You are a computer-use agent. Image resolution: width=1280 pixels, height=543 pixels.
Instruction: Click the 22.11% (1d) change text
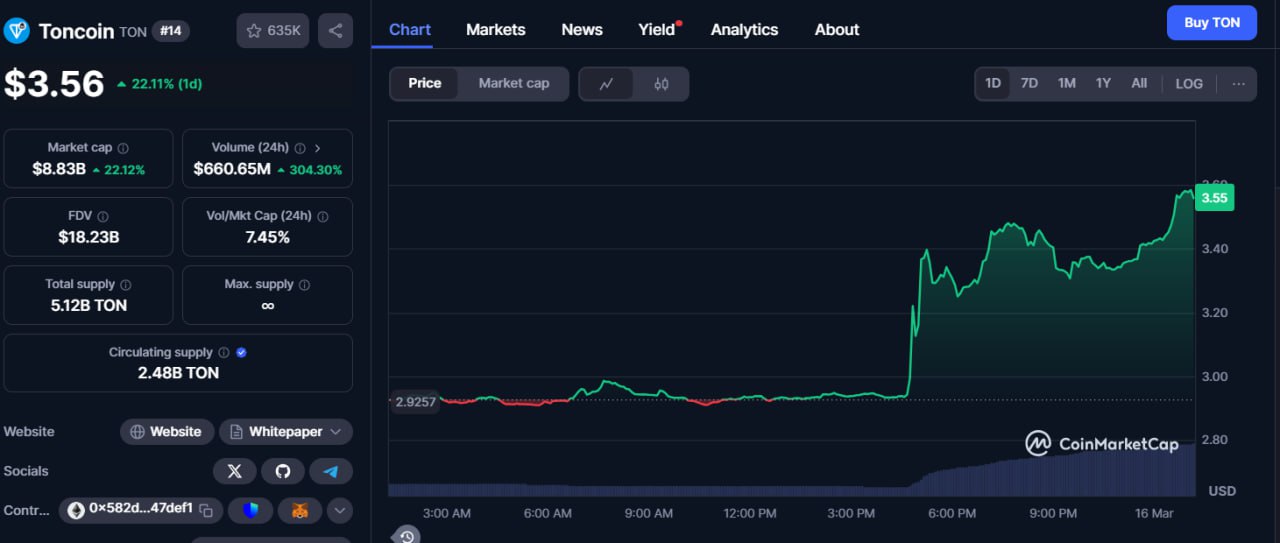click(x=159, y=84)
